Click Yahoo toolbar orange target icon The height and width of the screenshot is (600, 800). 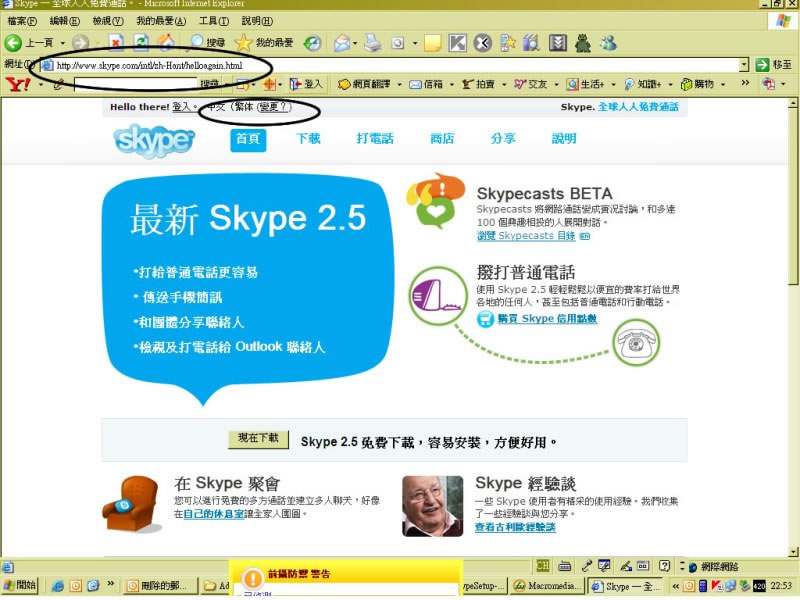(x=269, y=84)
